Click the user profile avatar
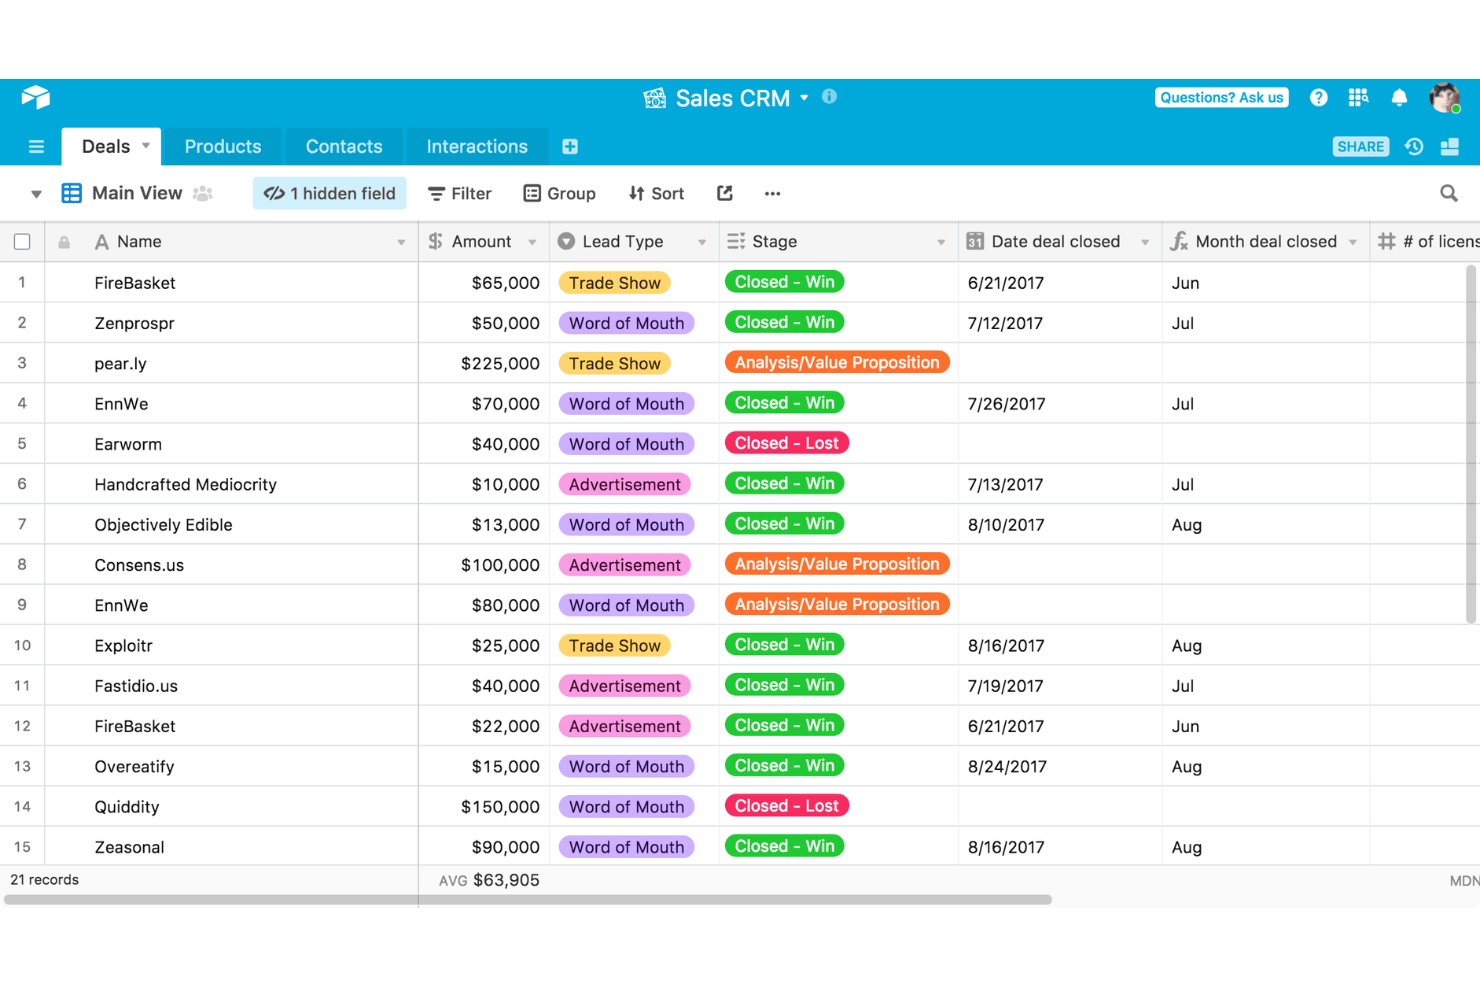The width and height of the screenshot is (1480, 987). click(x=1444, y=97)
